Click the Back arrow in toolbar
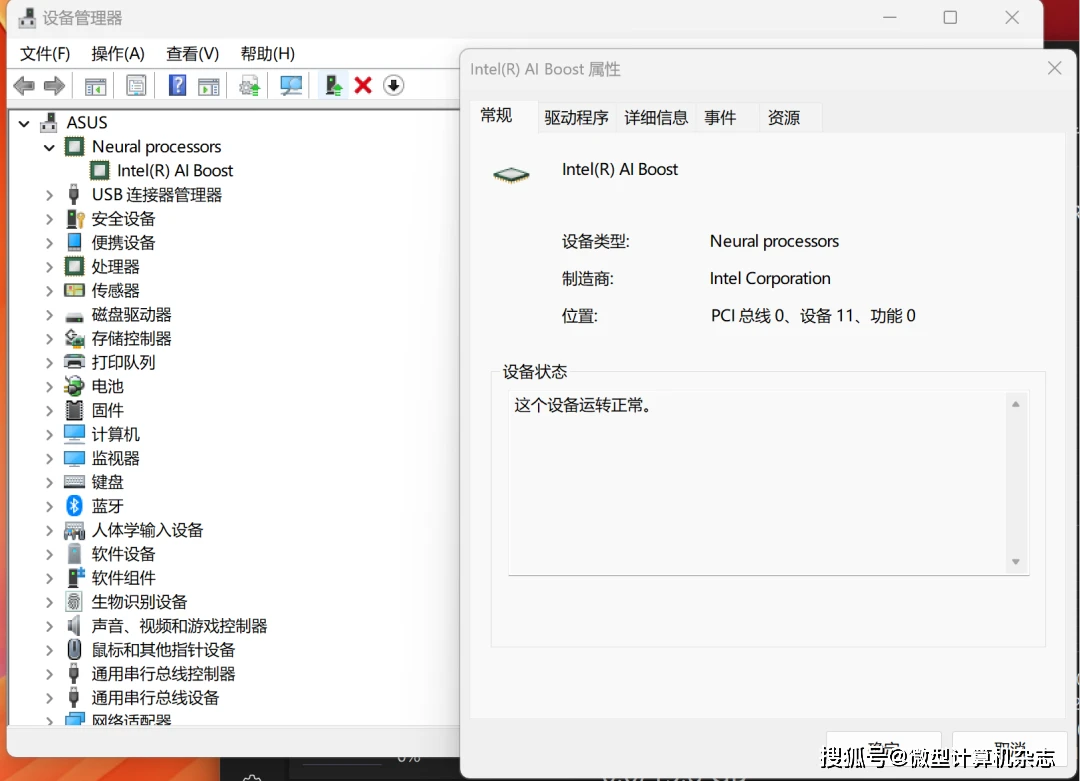 (24, 86)
